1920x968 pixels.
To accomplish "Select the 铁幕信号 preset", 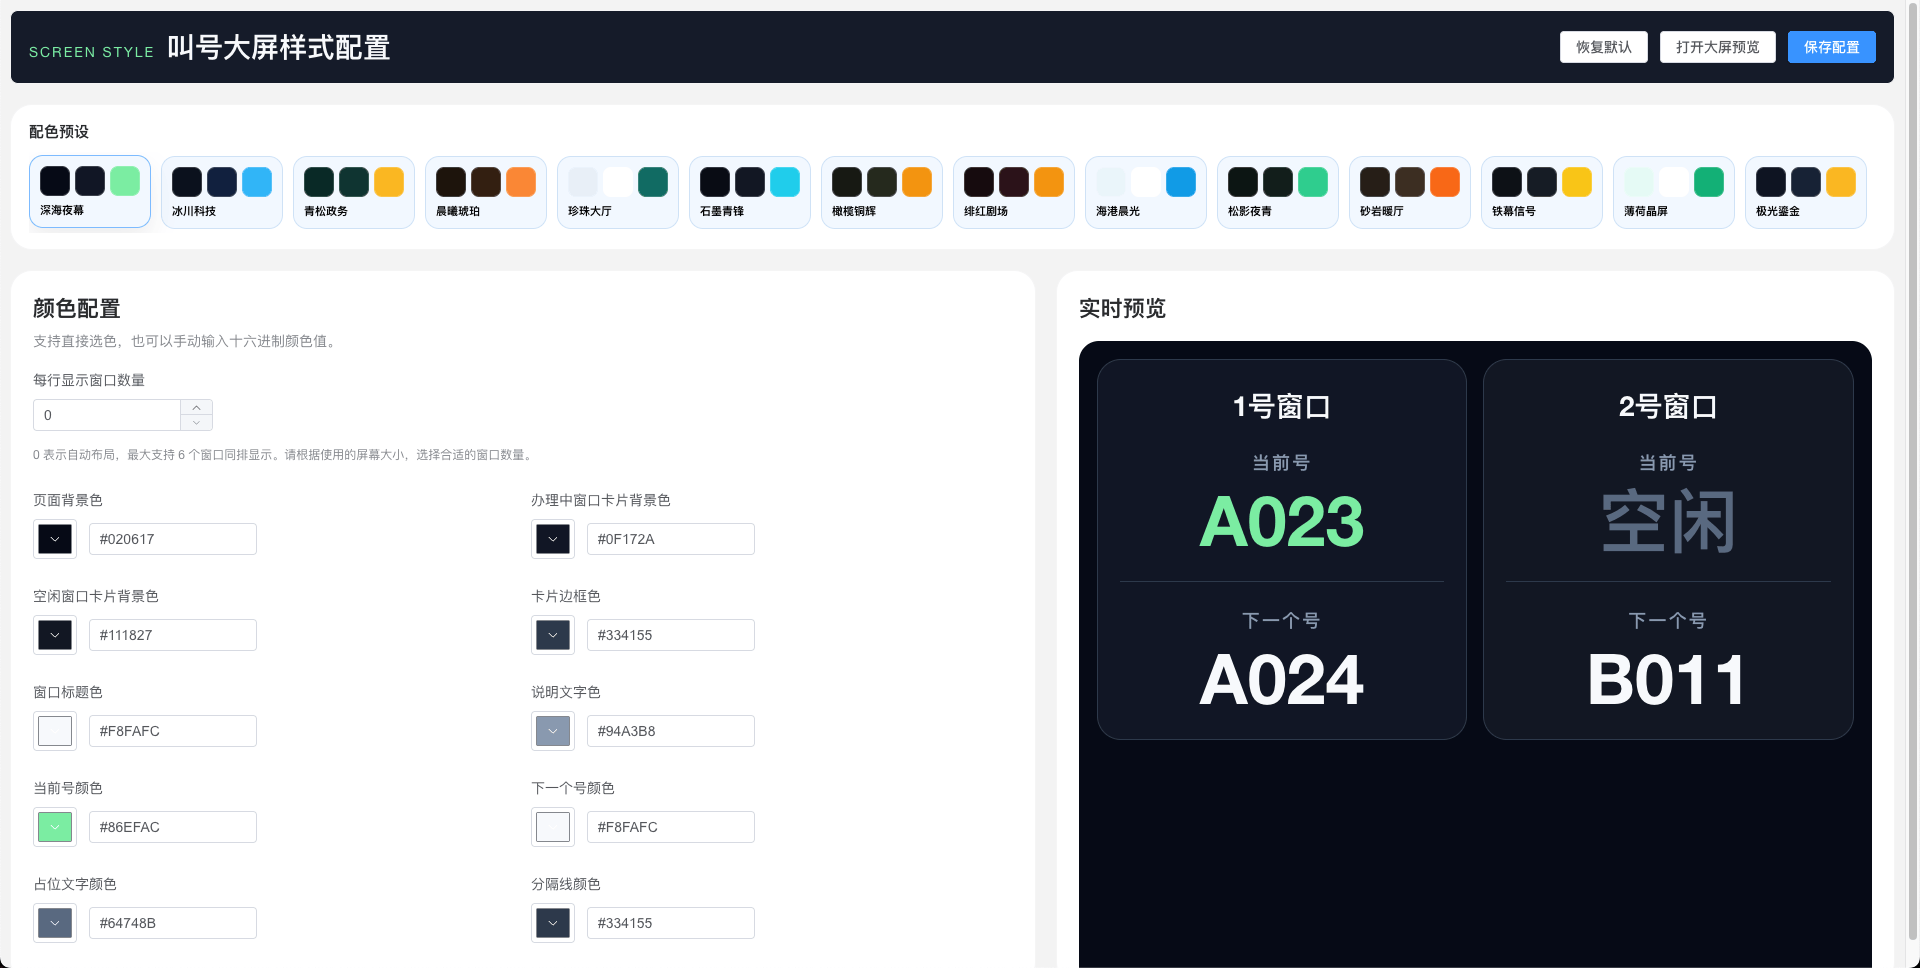I will pyautogui.click(x=1542, y=192).
